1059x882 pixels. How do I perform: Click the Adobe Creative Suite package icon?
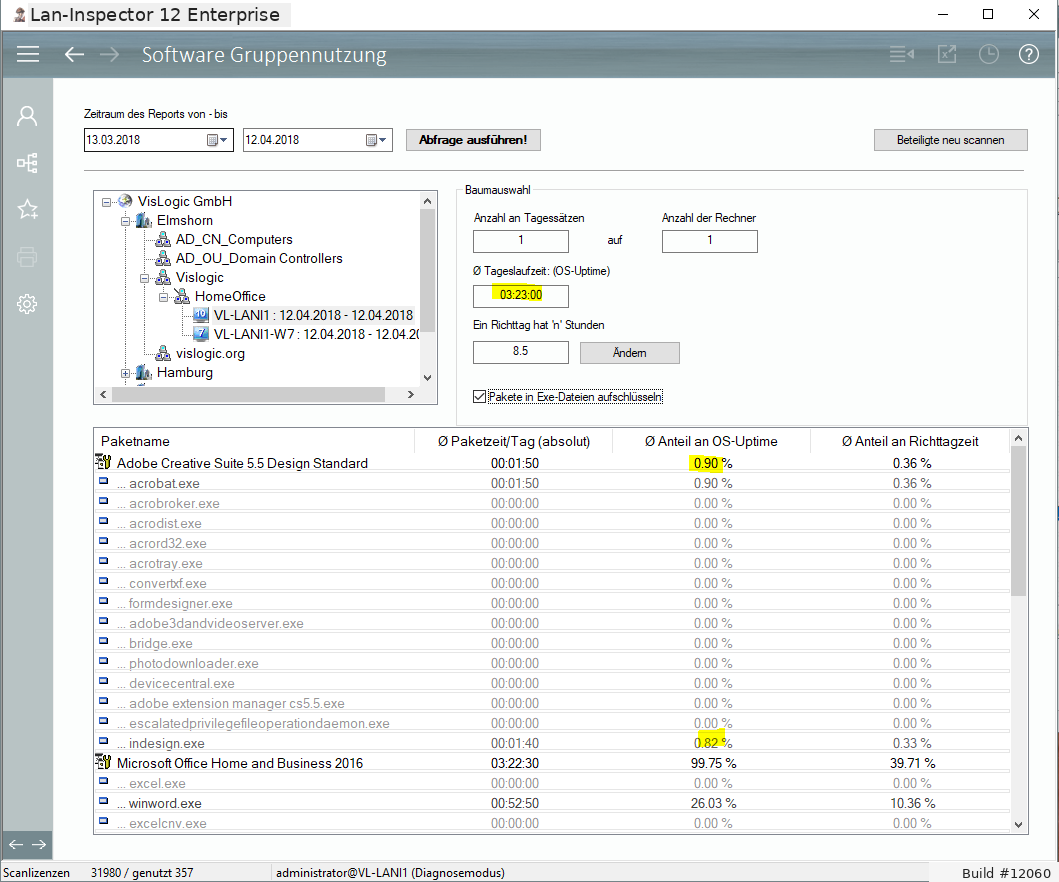(x=103, y=463)
